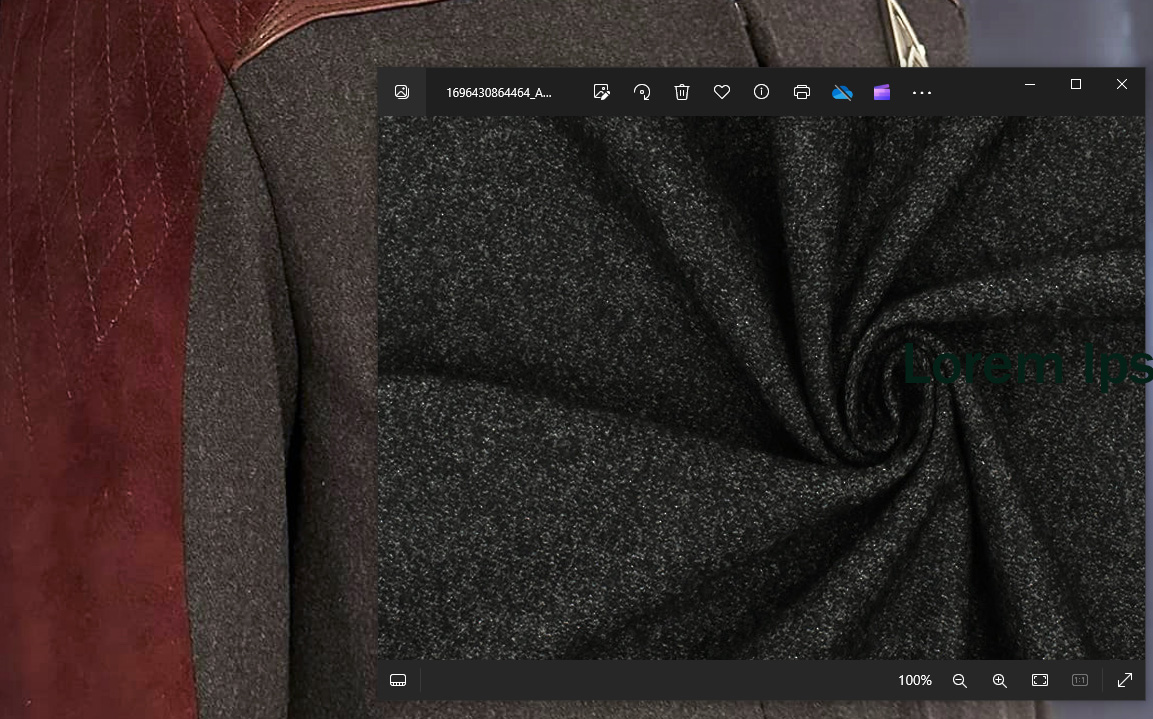
Task: Maximize the Photos window
Action: tap(1076, 85)
